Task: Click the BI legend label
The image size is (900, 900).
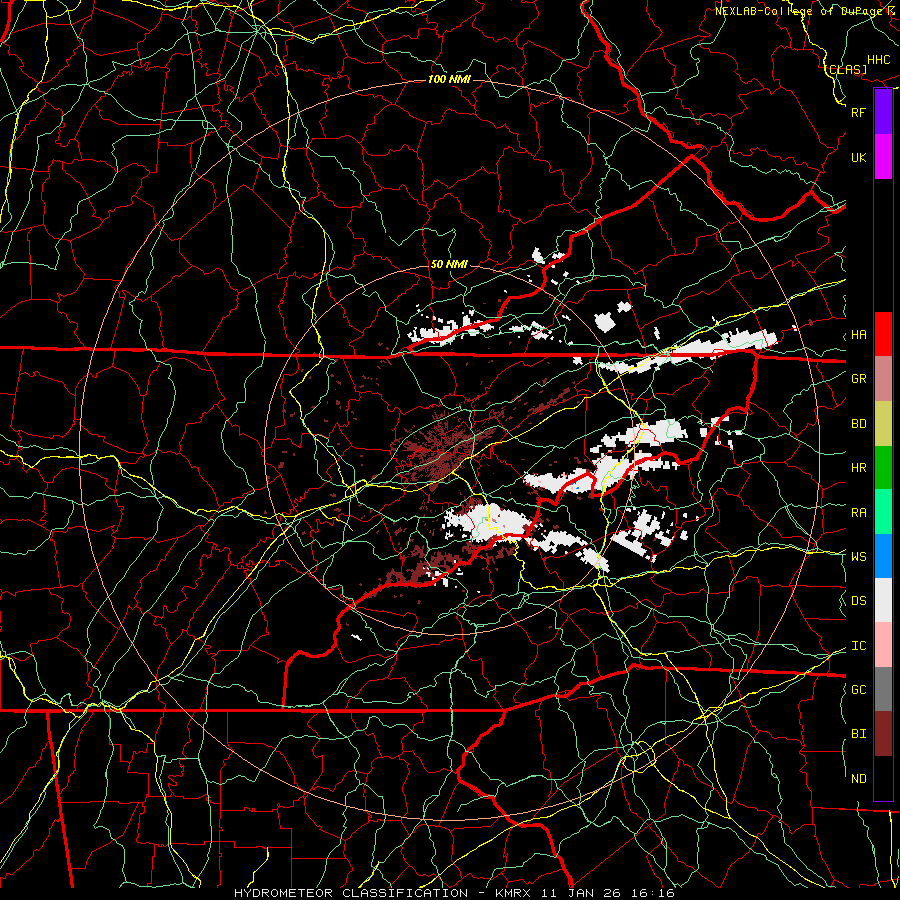Action: coord(859,734)
